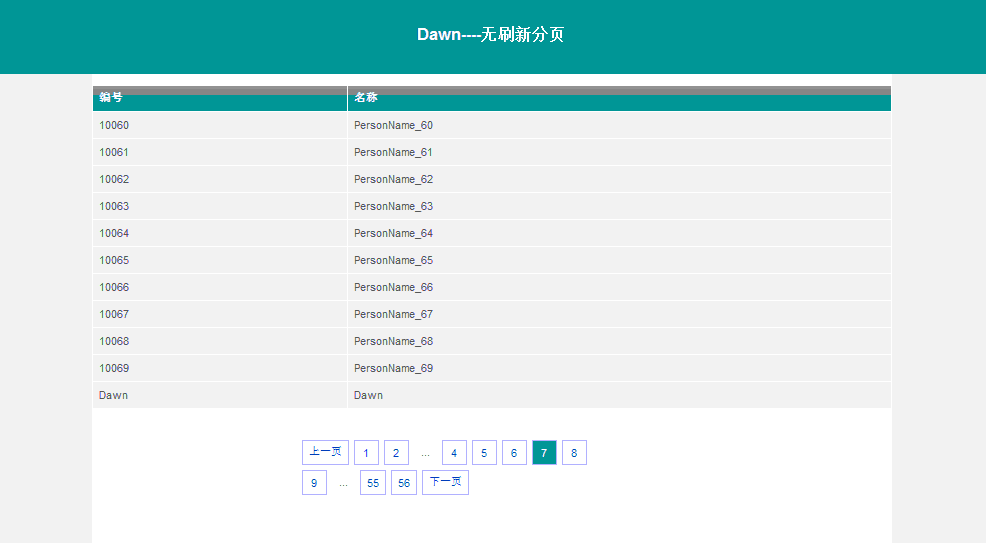Open page 2 in pagination
The height and width of the screenshot is (543, 986).
pos(396,452)
